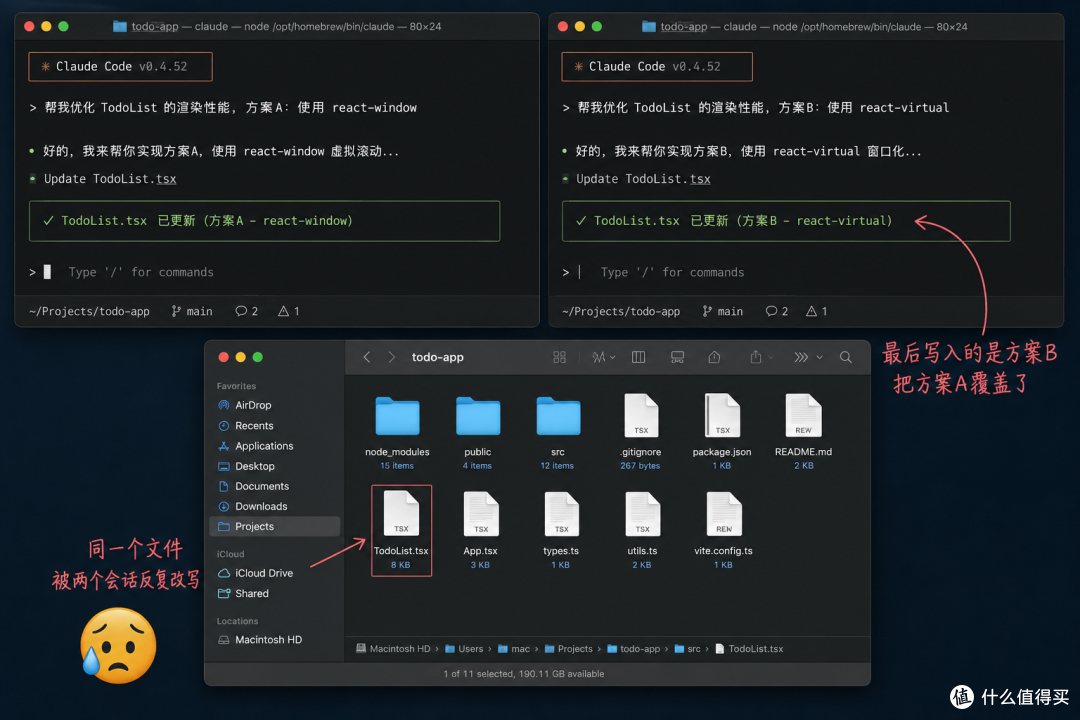The image size is (1080, 720).
Task: Click ~/Projects/todo-app path in left terminal
Action: point(90,311)
